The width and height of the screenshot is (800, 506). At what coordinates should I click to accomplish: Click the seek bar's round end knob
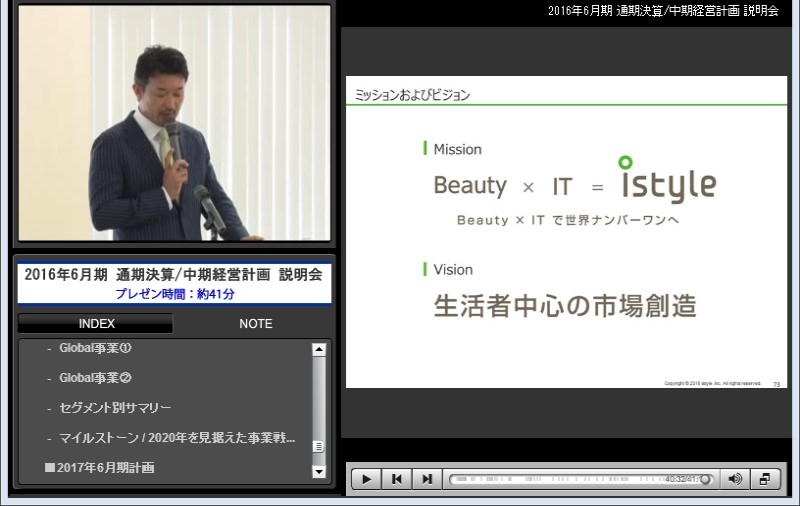tap(705, 479)
